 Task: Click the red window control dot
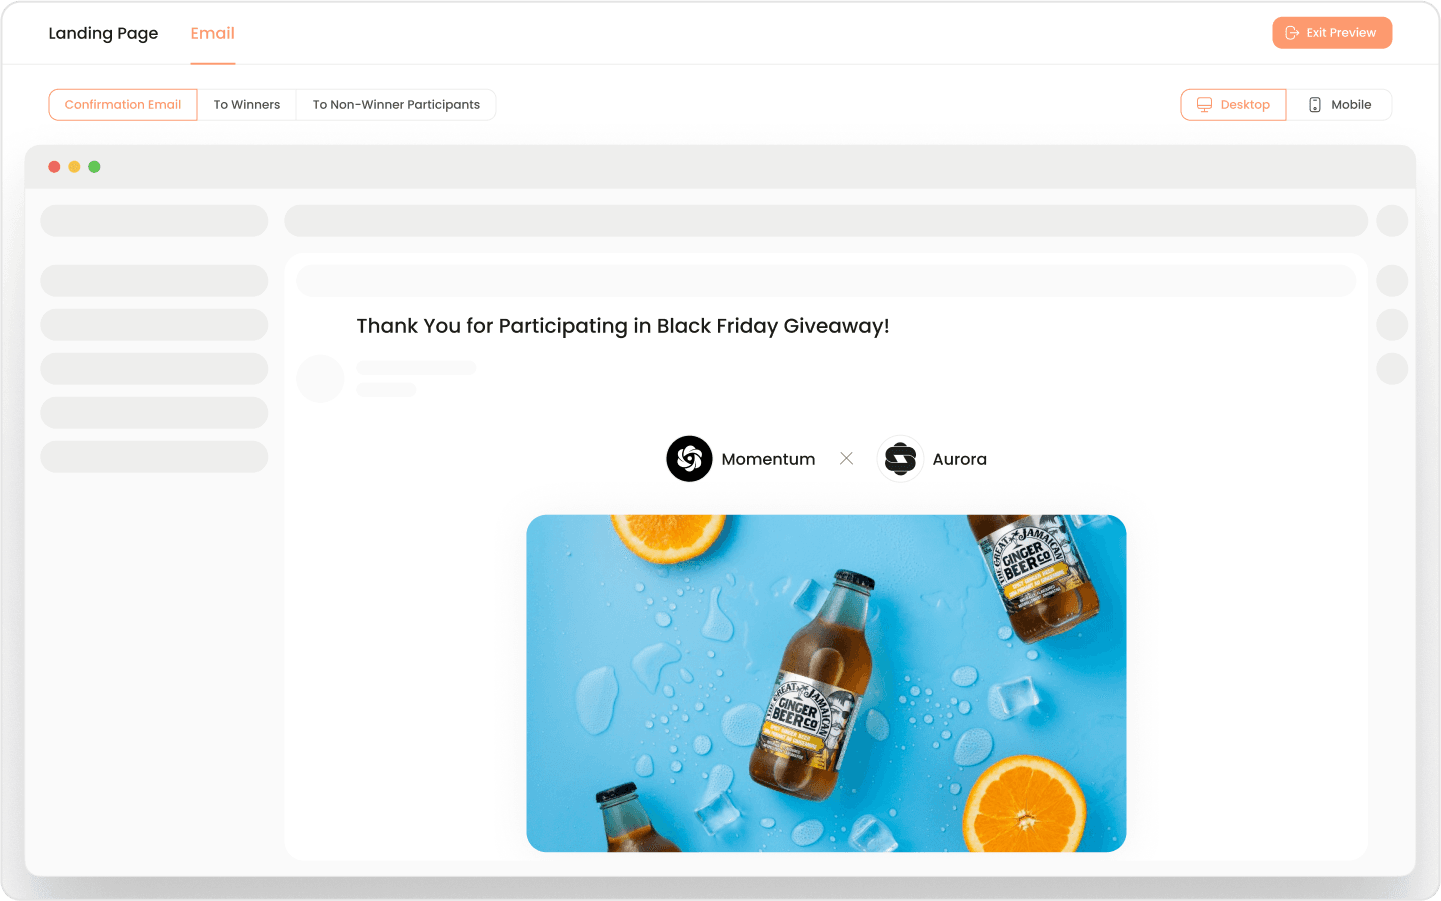(x=54, y=167)
